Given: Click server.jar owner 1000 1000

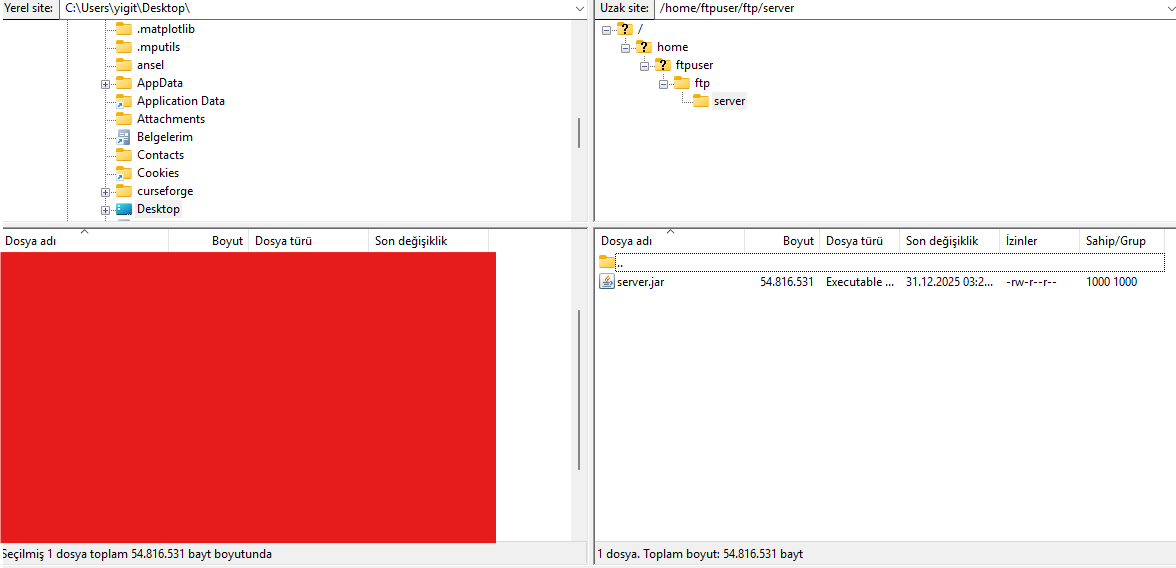Looking at the screenshot, I should (x=1112, y=282).
